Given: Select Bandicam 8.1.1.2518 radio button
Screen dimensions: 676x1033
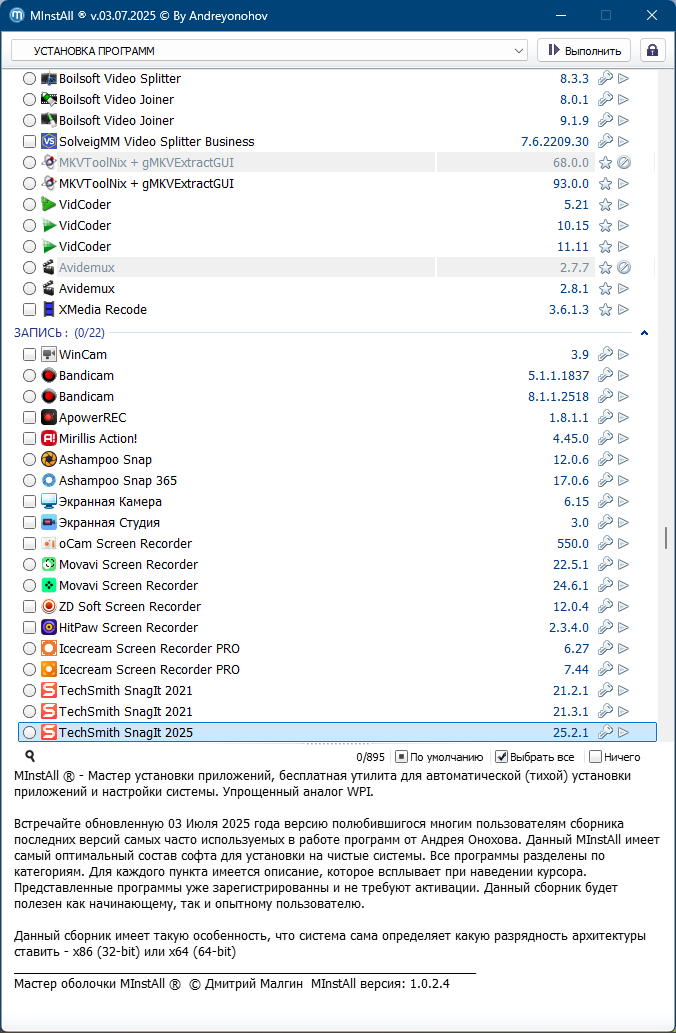Looking at the screenshot, I should point(29,397).
